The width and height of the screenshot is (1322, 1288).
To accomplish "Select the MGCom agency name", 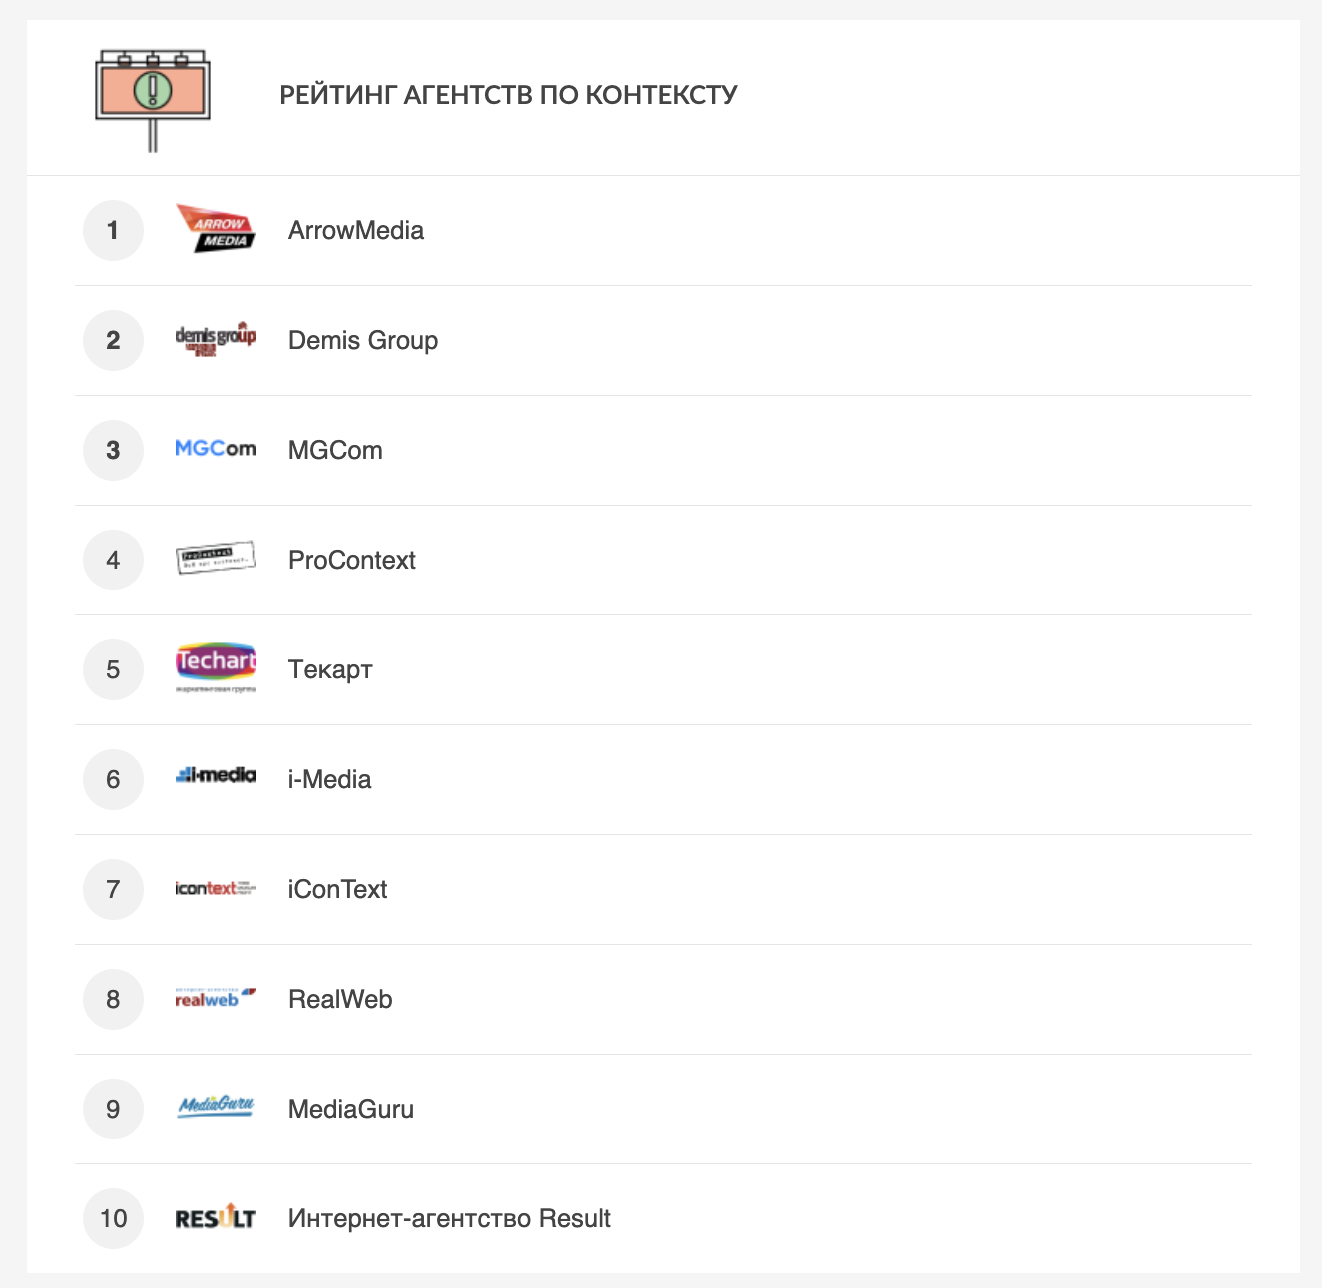I will pos(335,451).
